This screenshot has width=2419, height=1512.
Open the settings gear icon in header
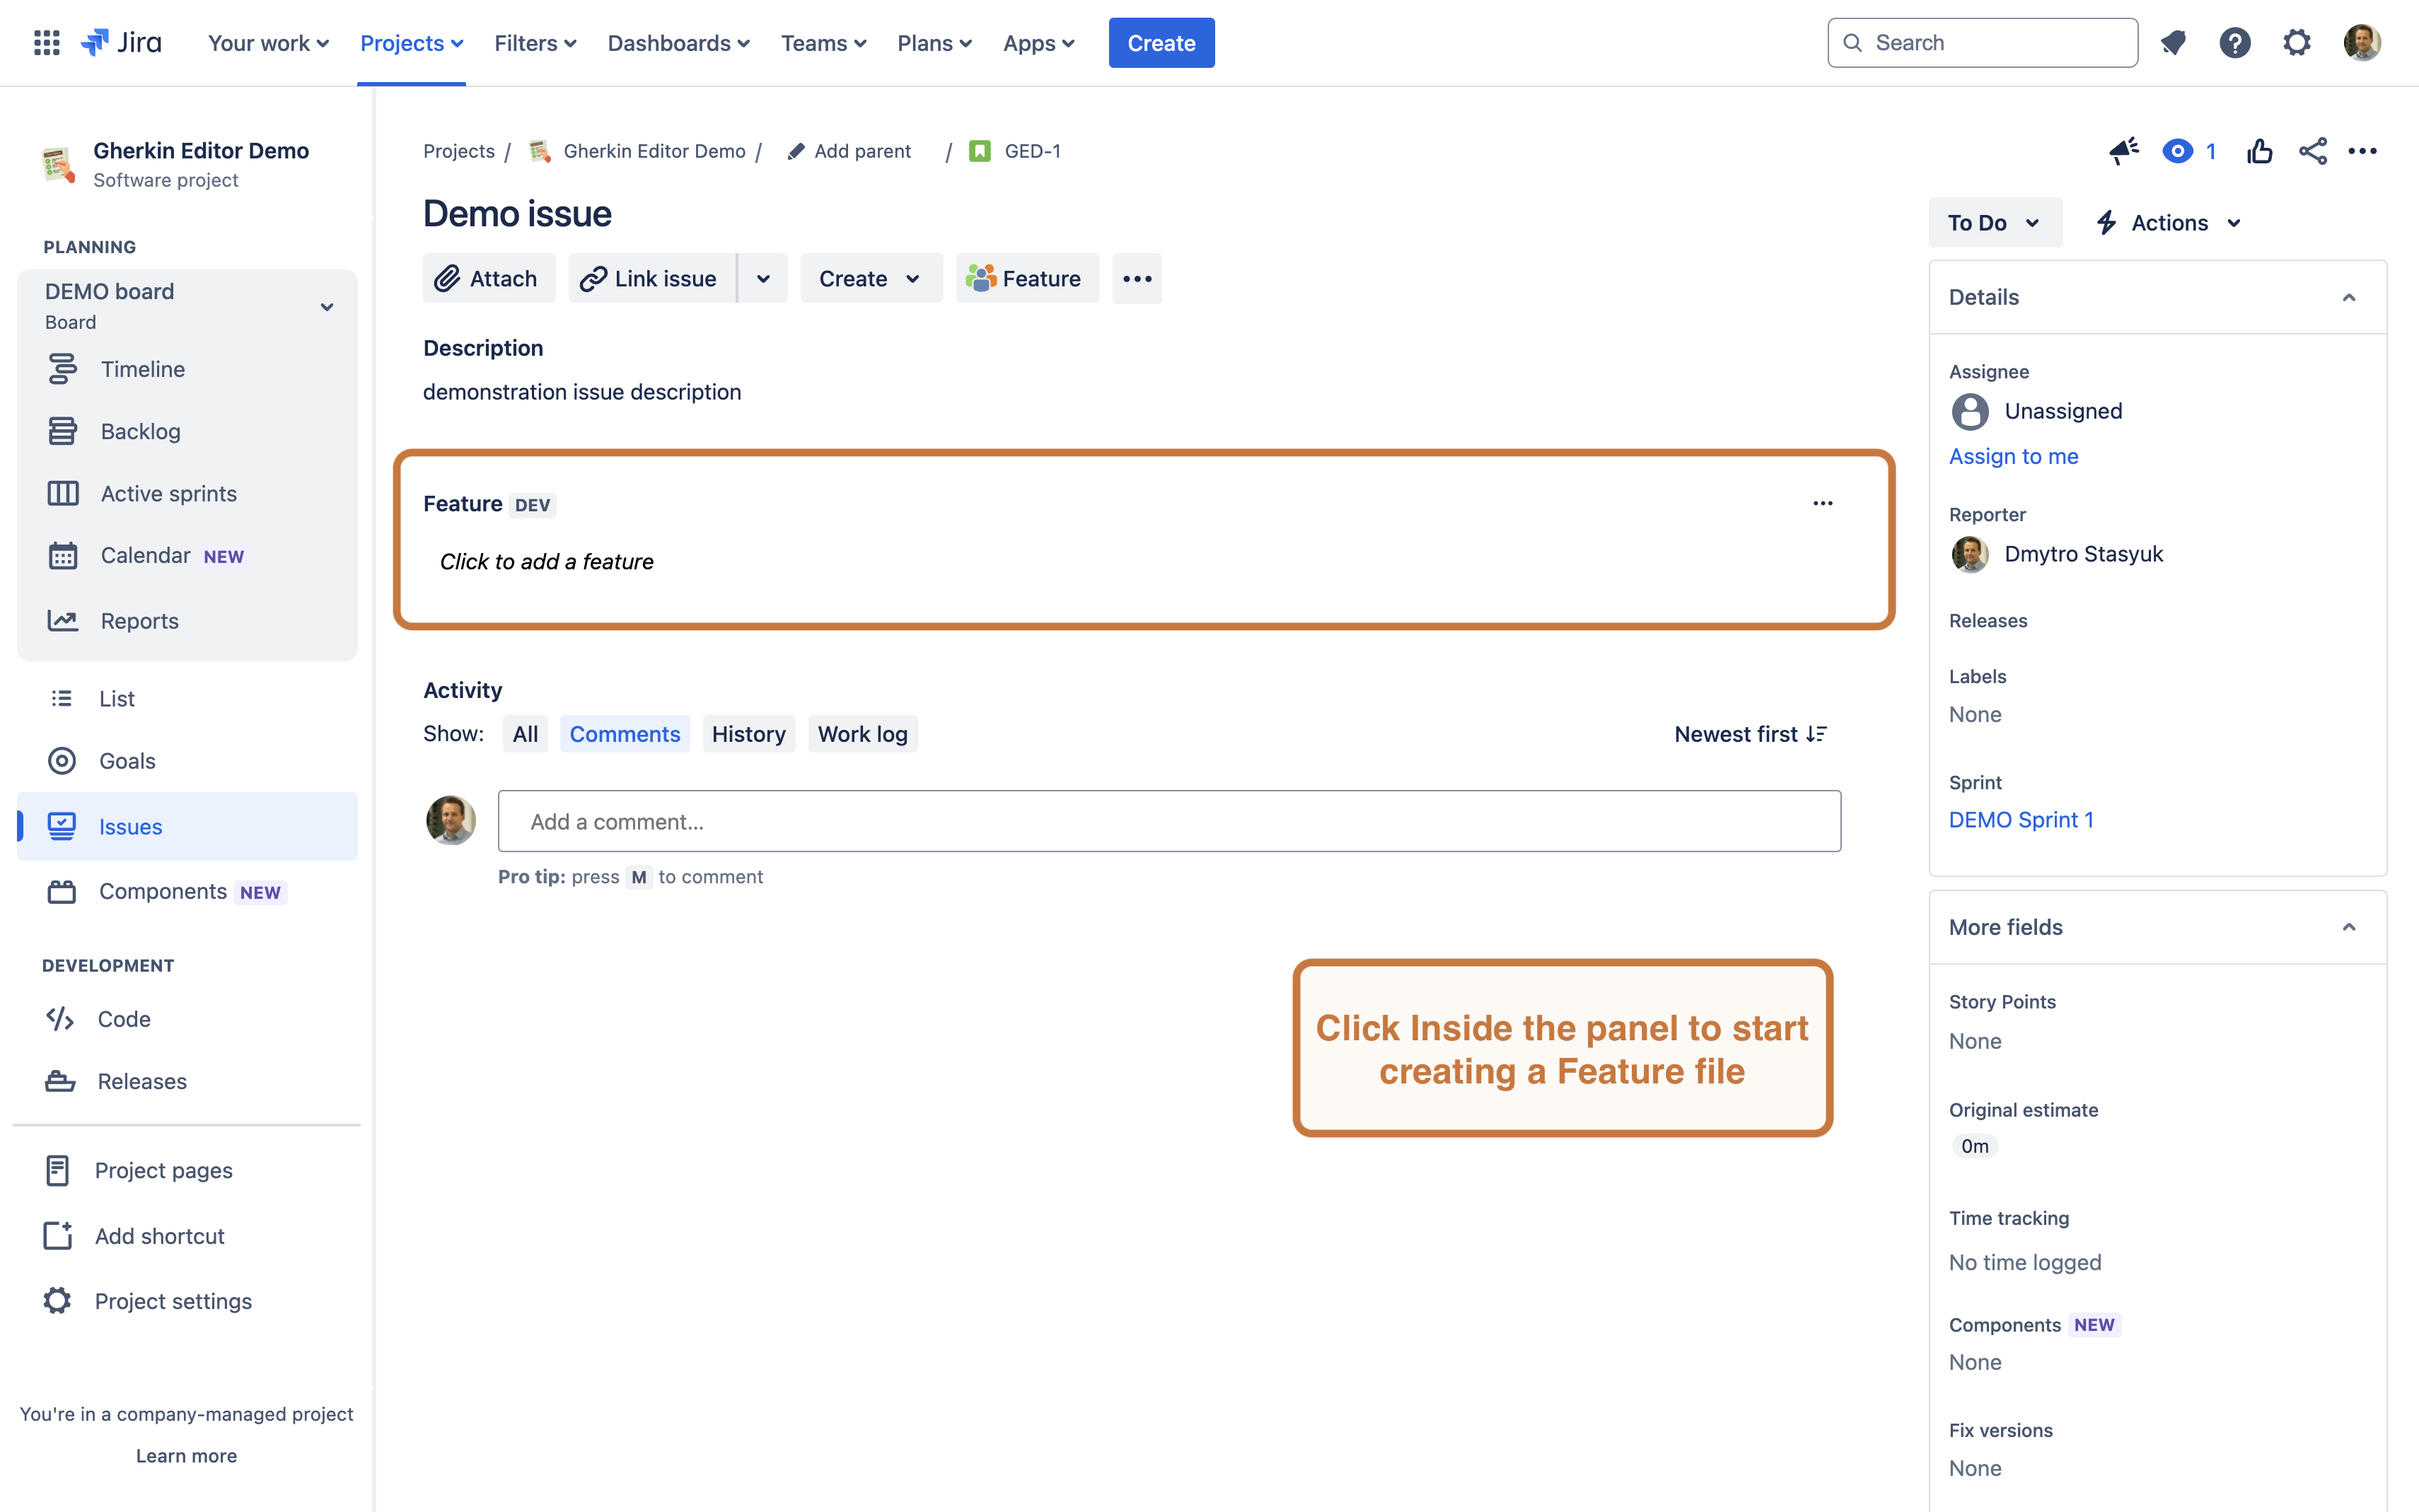pos(2296,43)
